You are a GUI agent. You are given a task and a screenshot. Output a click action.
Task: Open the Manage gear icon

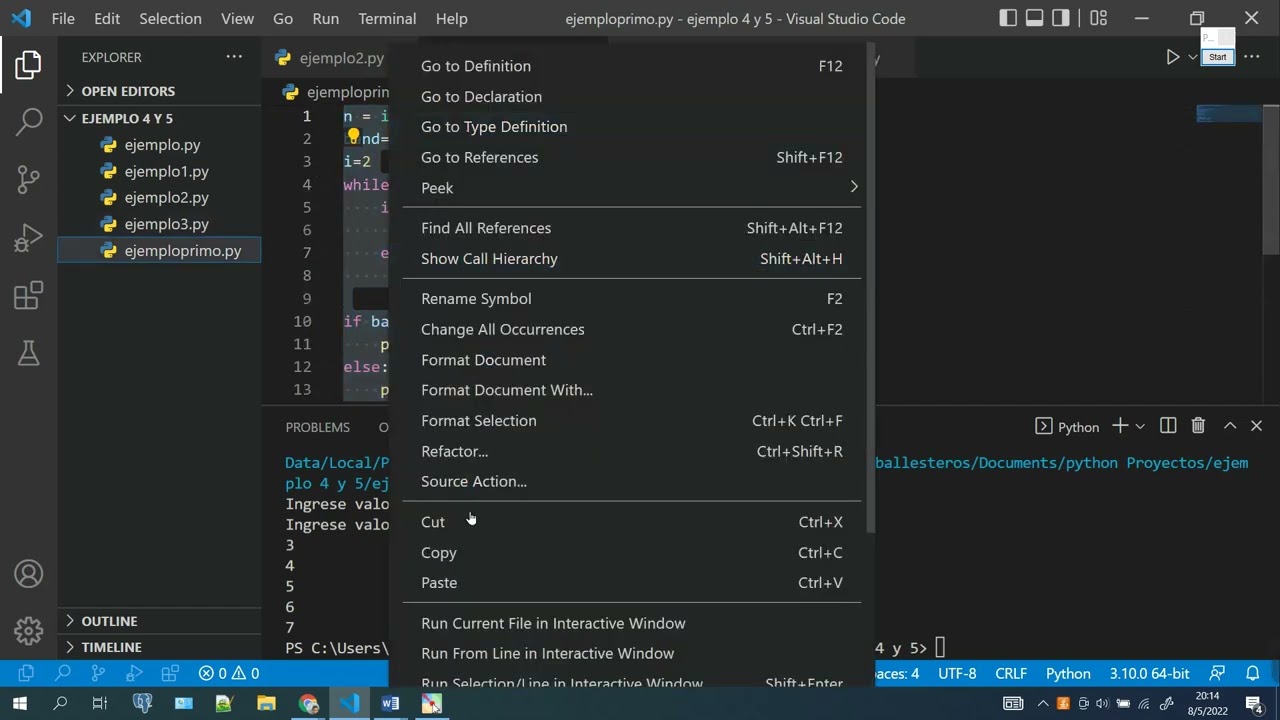[28, 631]
